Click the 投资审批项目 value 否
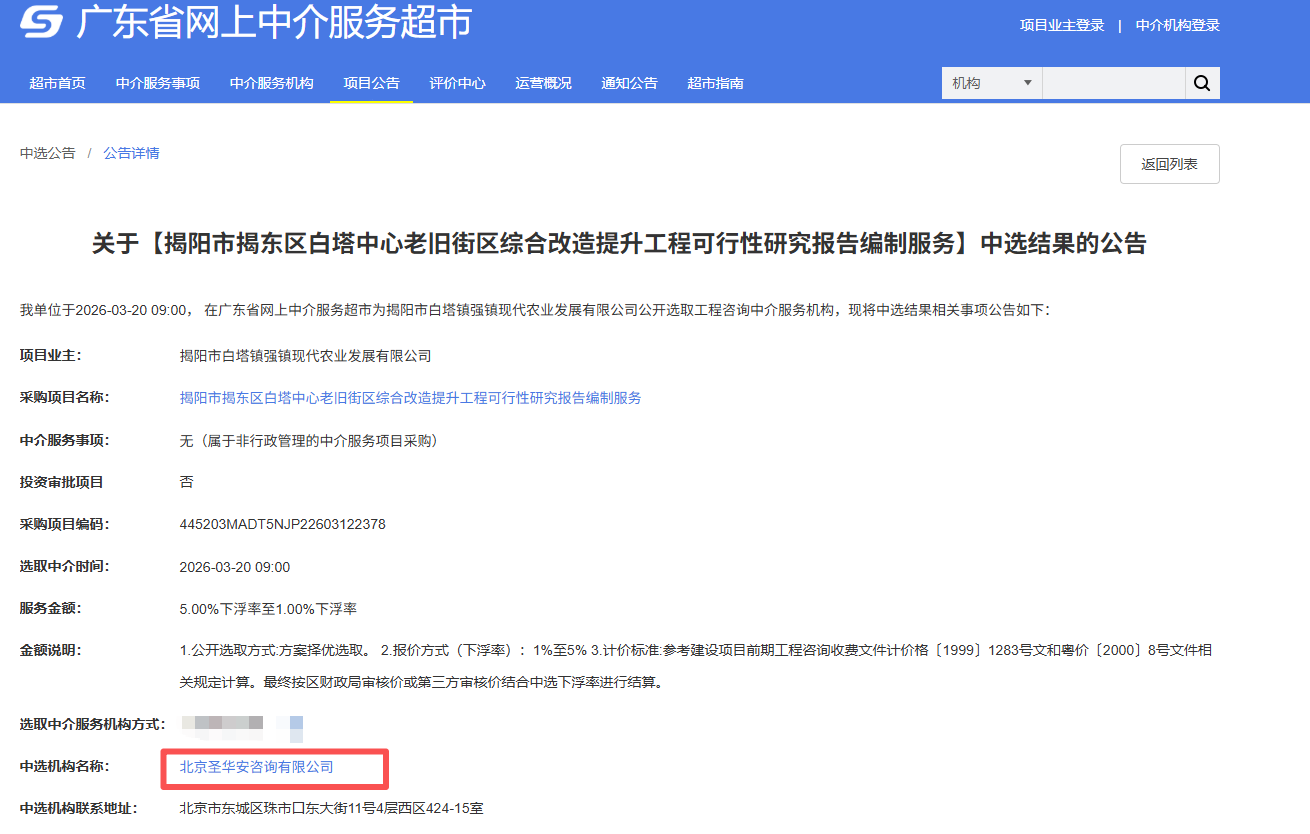Screen dimensions: 1310x834 186,482
